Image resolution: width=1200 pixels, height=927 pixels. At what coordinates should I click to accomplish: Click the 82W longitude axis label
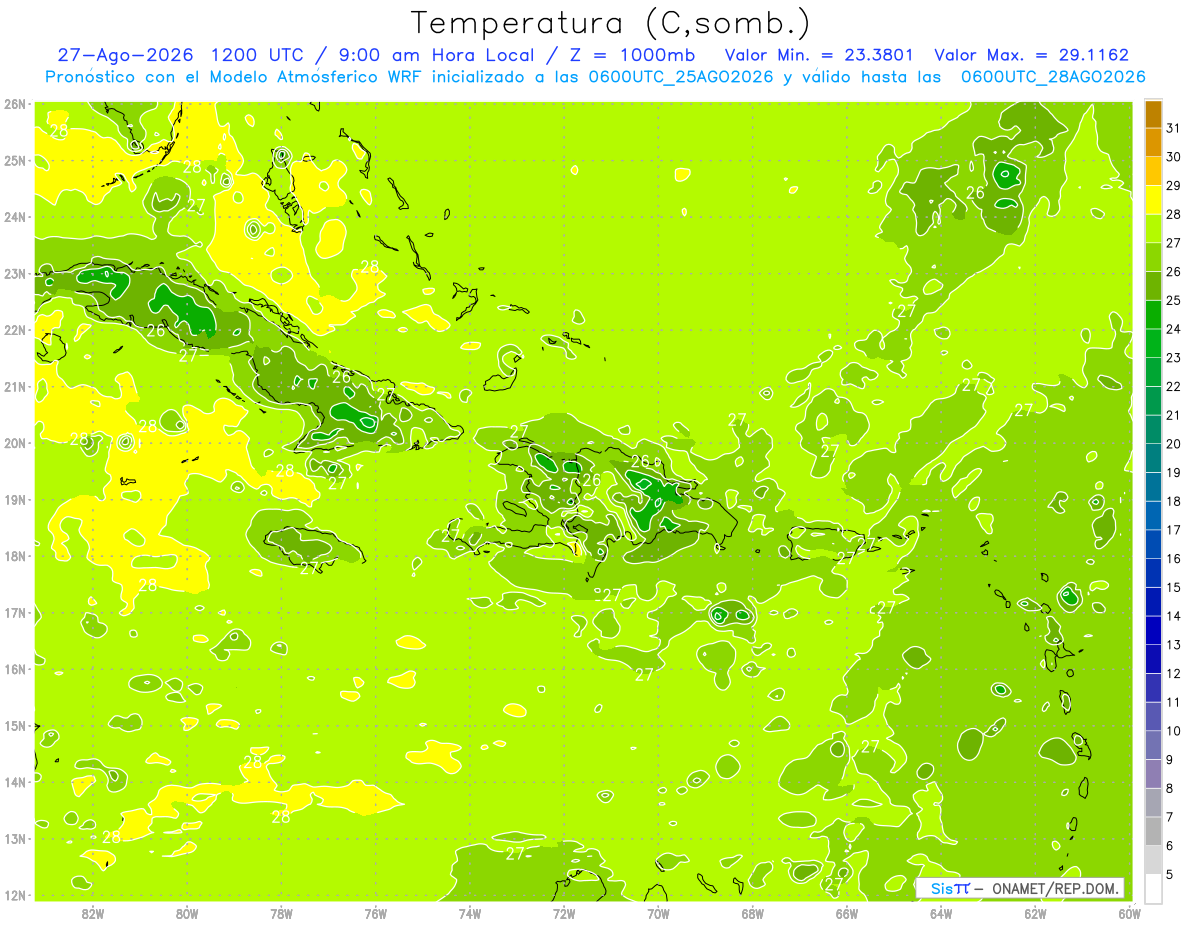[93, 913]
